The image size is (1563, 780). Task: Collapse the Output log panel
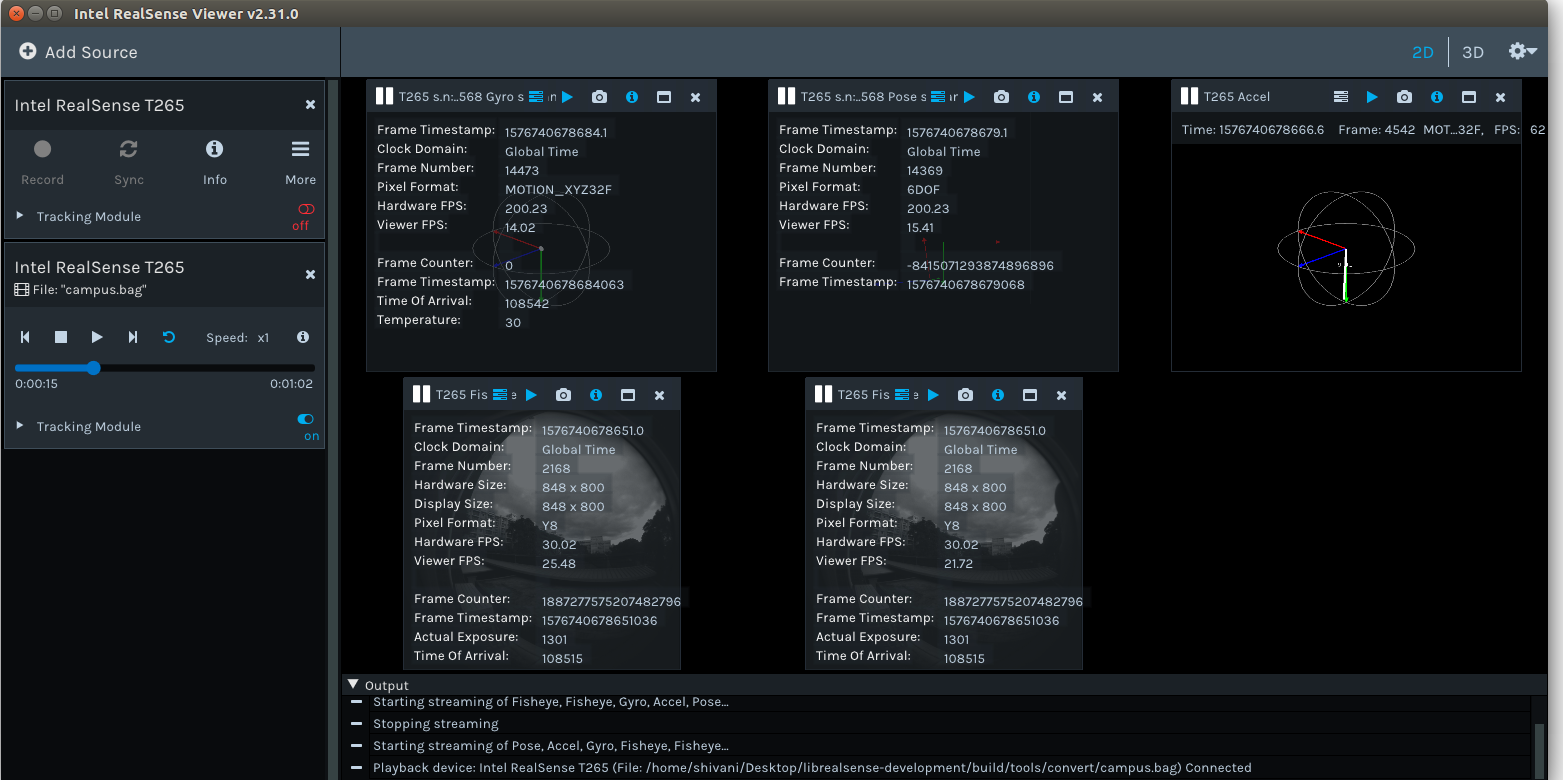coord(352,684)
